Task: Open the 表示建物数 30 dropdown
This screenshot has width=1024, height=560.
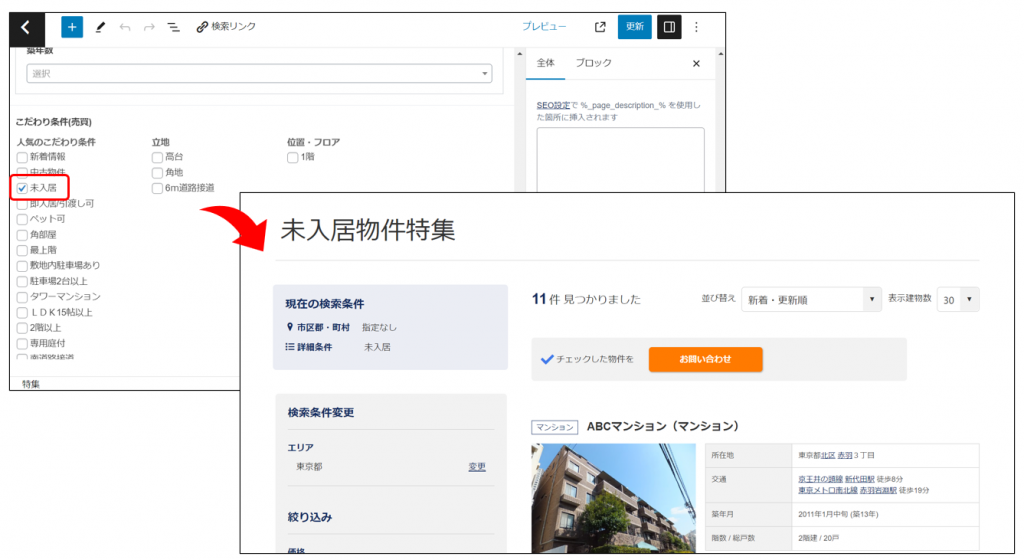Action: pos(958,300)
